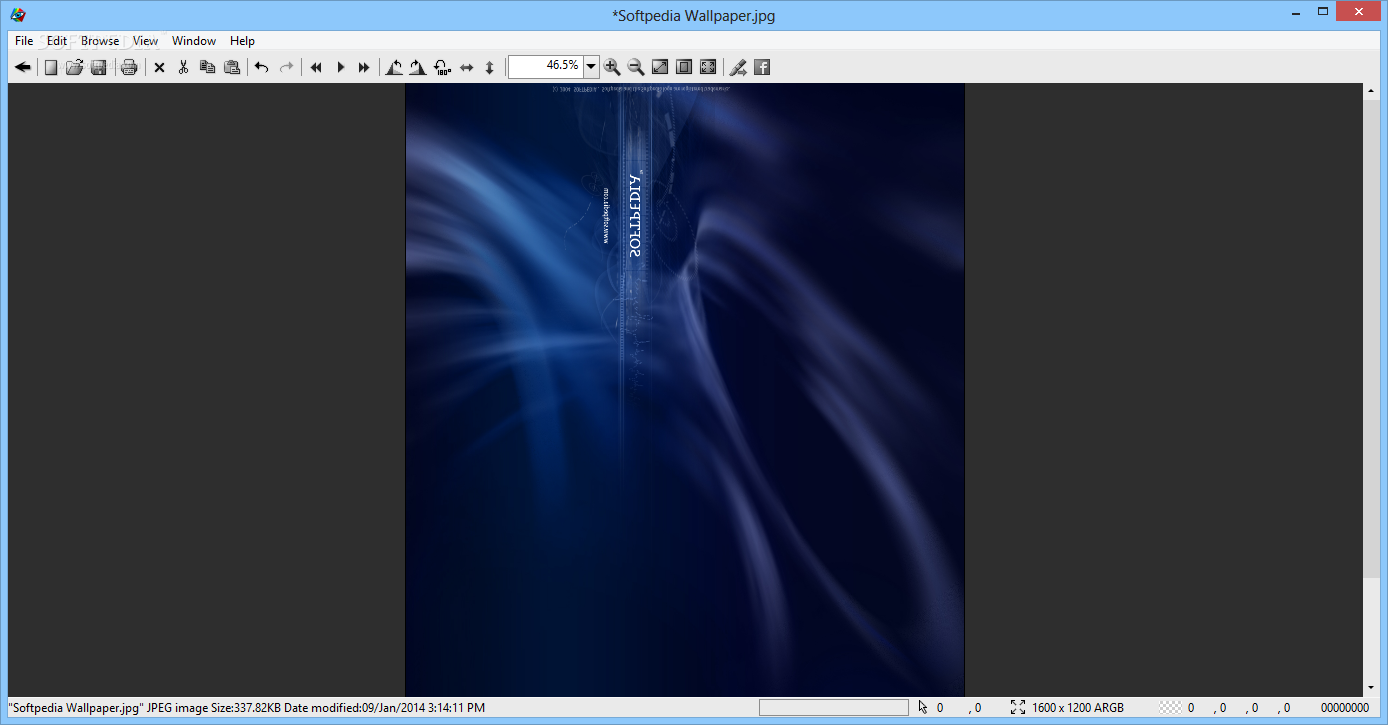The width and height of the screenshot is (1388, 725).
Task: Click the scroll up arrow of vertical scrollbar
Action: click(1371, 91)
